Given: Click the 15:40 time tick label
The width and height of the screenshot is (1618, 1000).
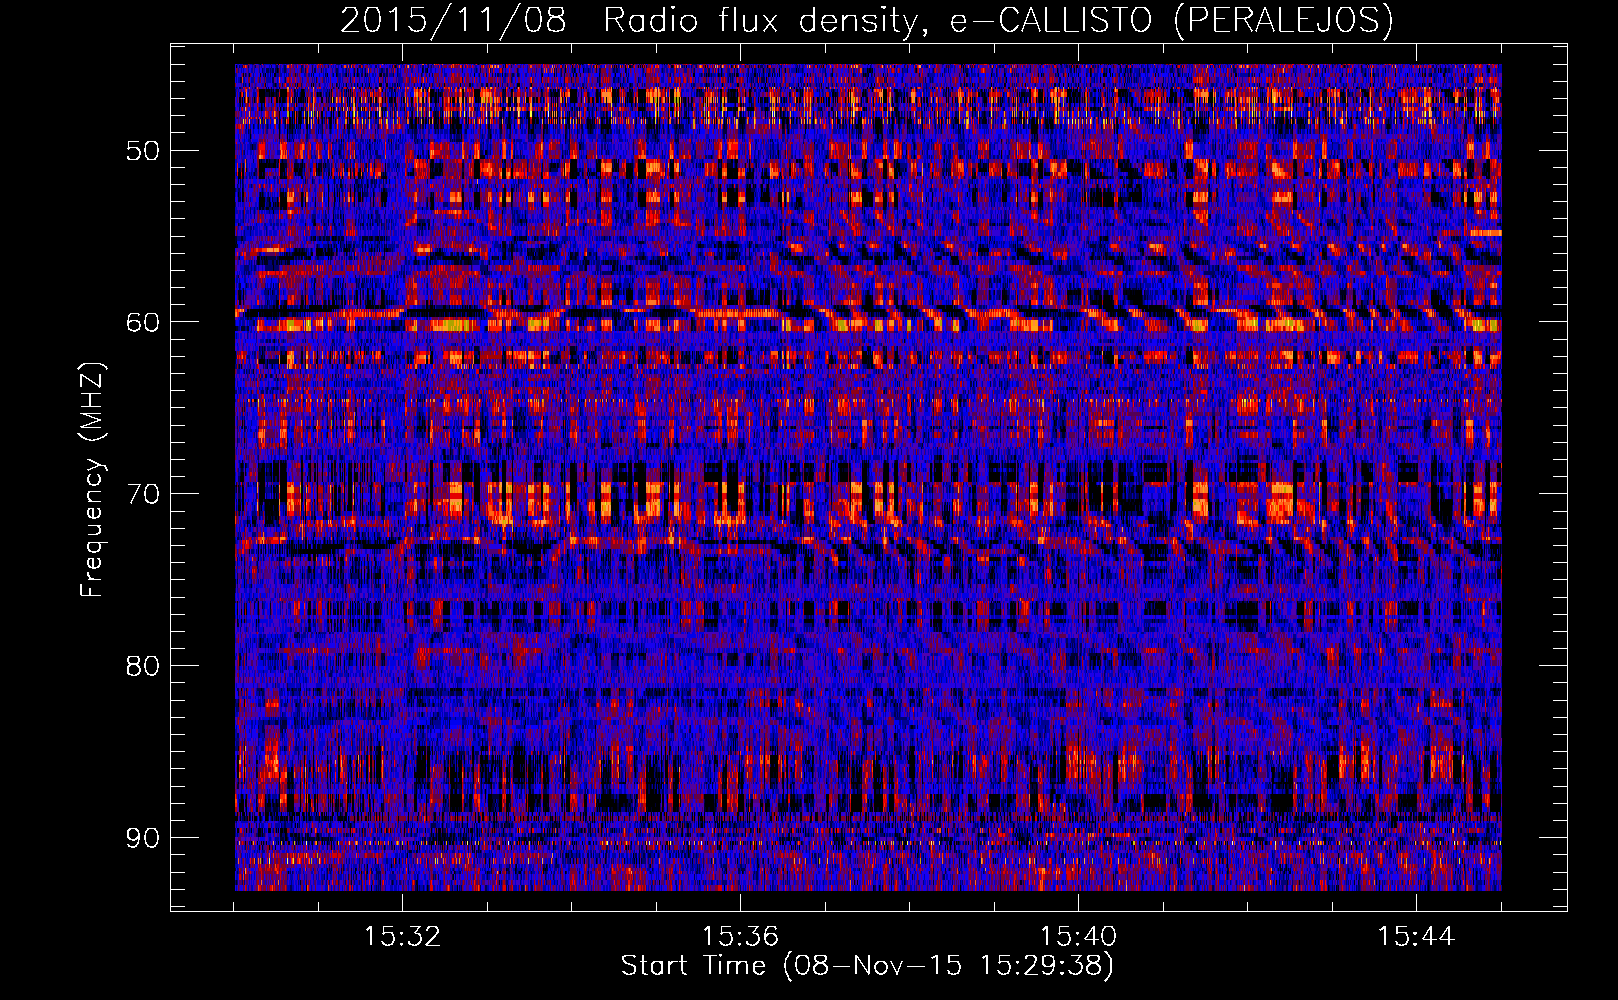Looking at the screenshot, I should coord(1078,937).
